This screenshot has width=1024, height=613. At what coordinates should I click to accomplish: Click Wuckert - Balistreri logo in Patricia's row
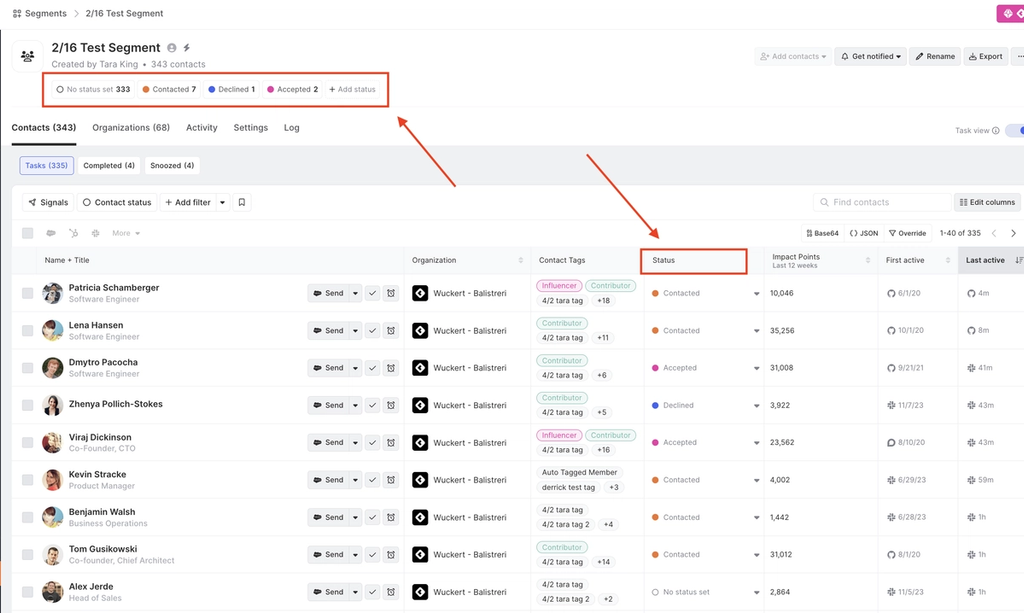(421, 293)
